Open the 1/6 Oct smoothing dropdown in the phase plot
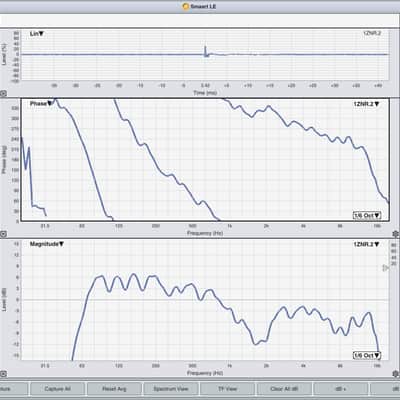Viewport: 400px width, 400px height. [367, 215]
